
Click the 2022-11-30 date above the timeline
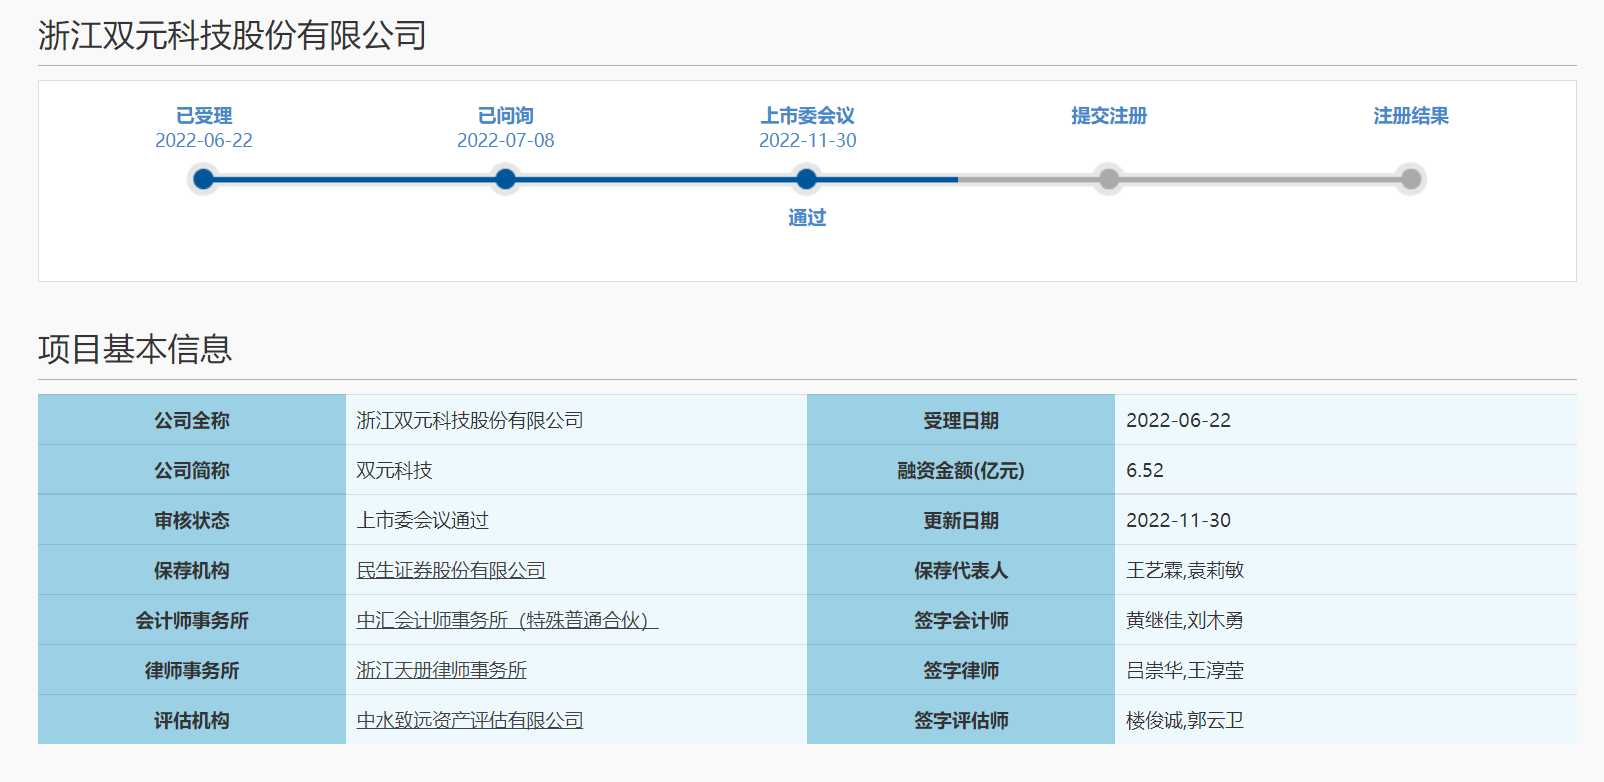pos(807,141)
